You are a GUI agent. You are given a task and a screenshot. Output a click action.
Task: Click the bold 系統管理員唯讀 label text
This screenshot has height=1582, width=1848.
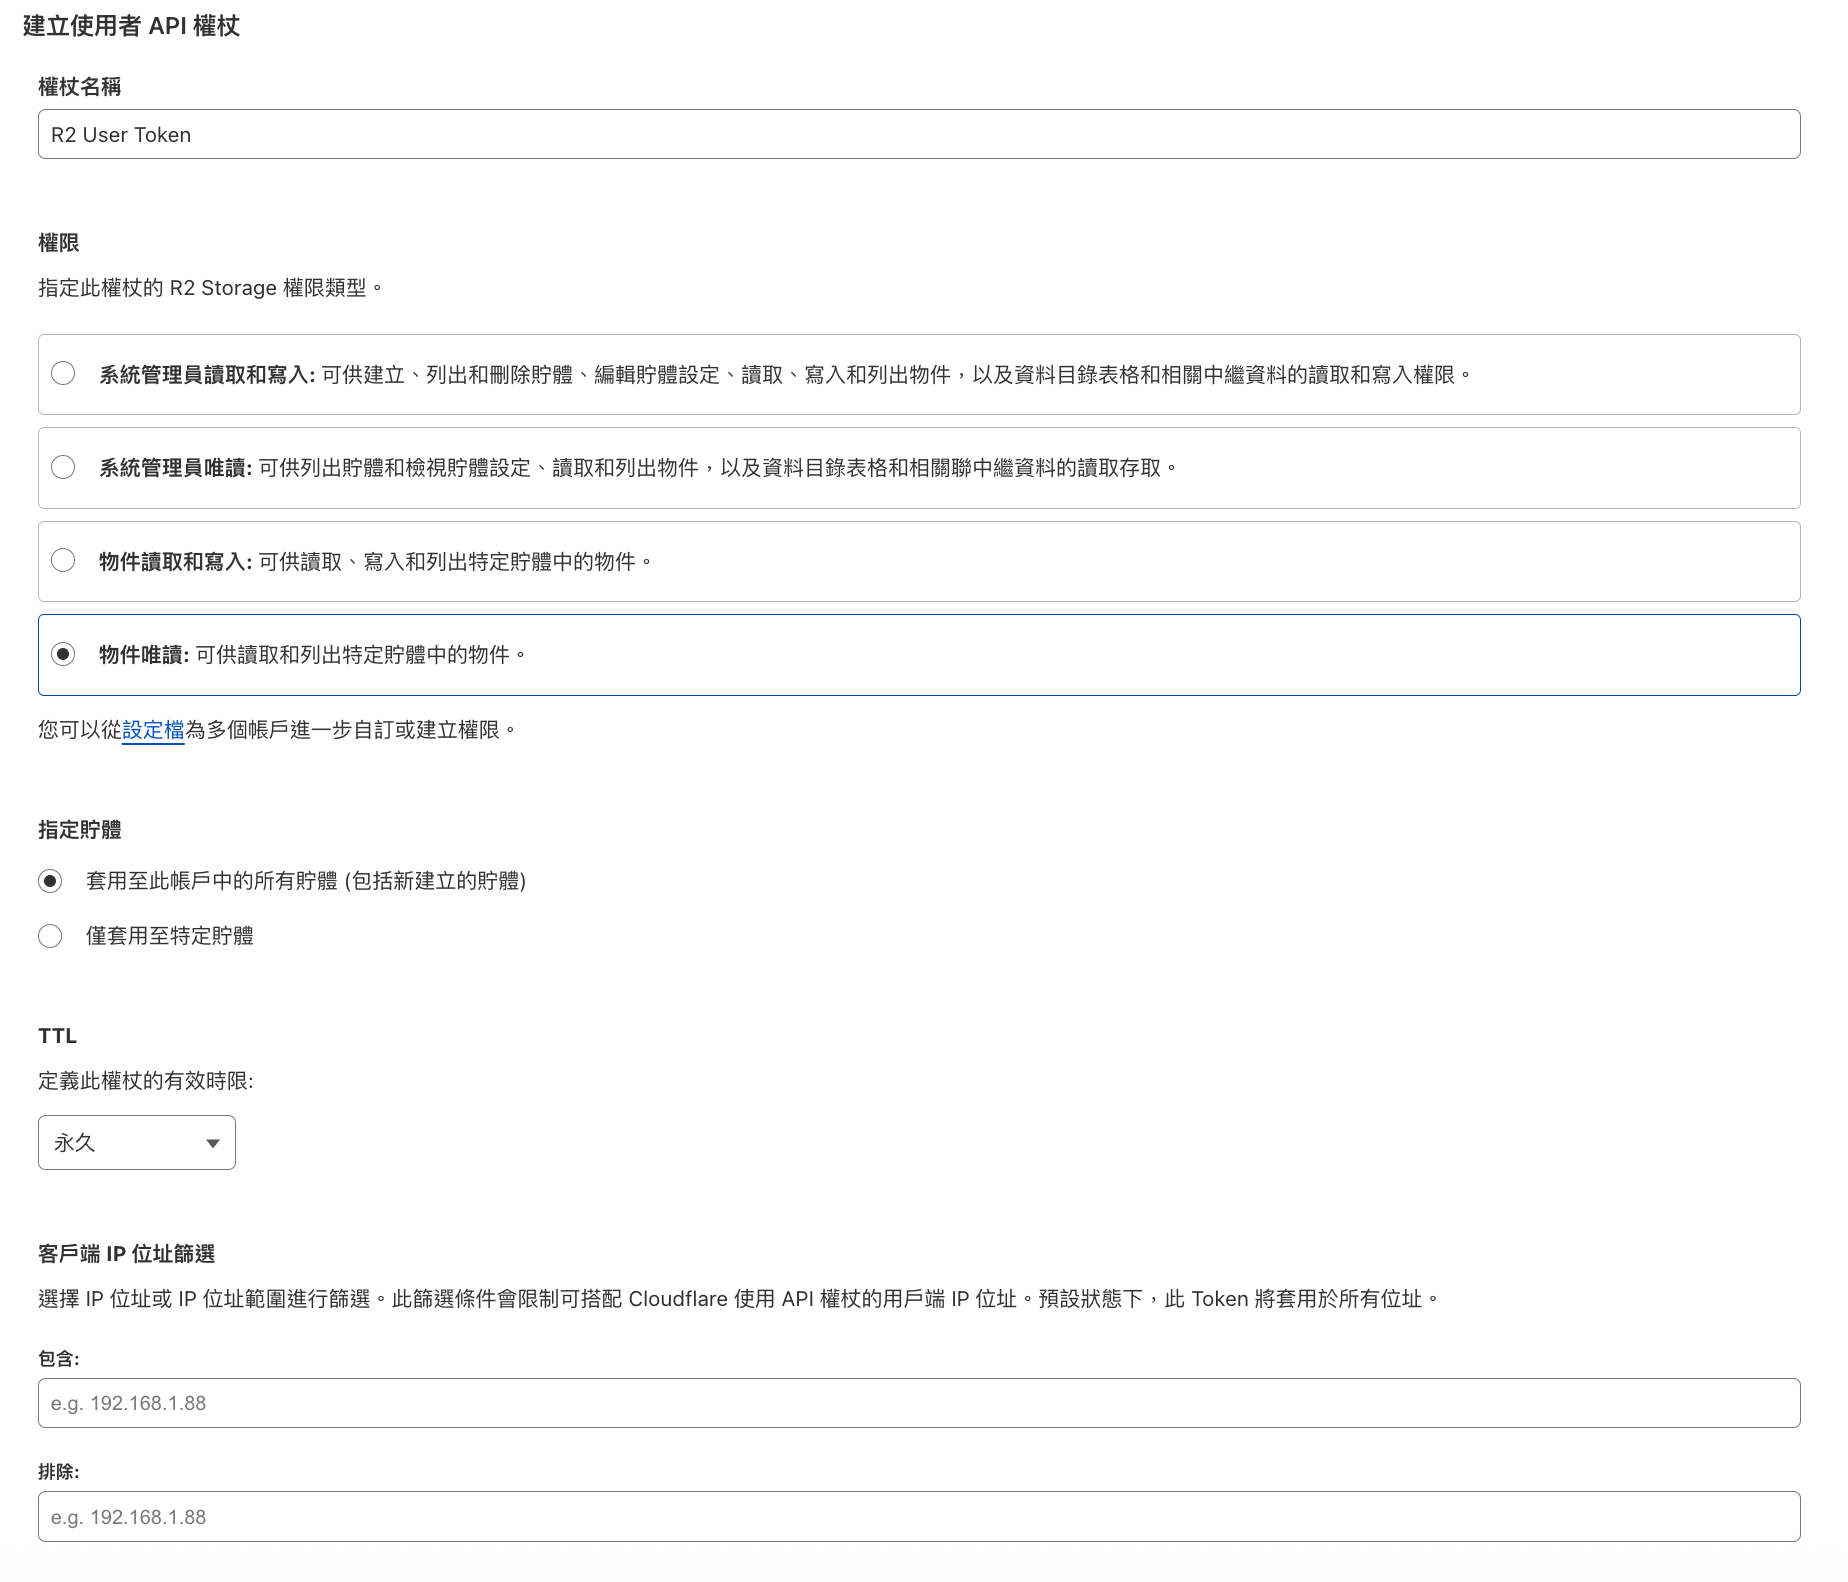point(175,468)
